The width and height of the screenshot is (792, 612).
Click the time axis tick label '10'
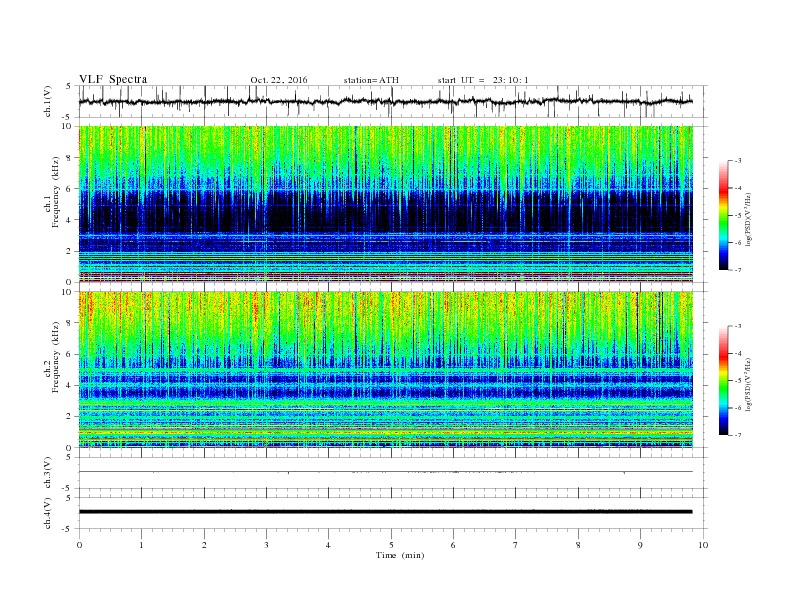pos(703,545)
